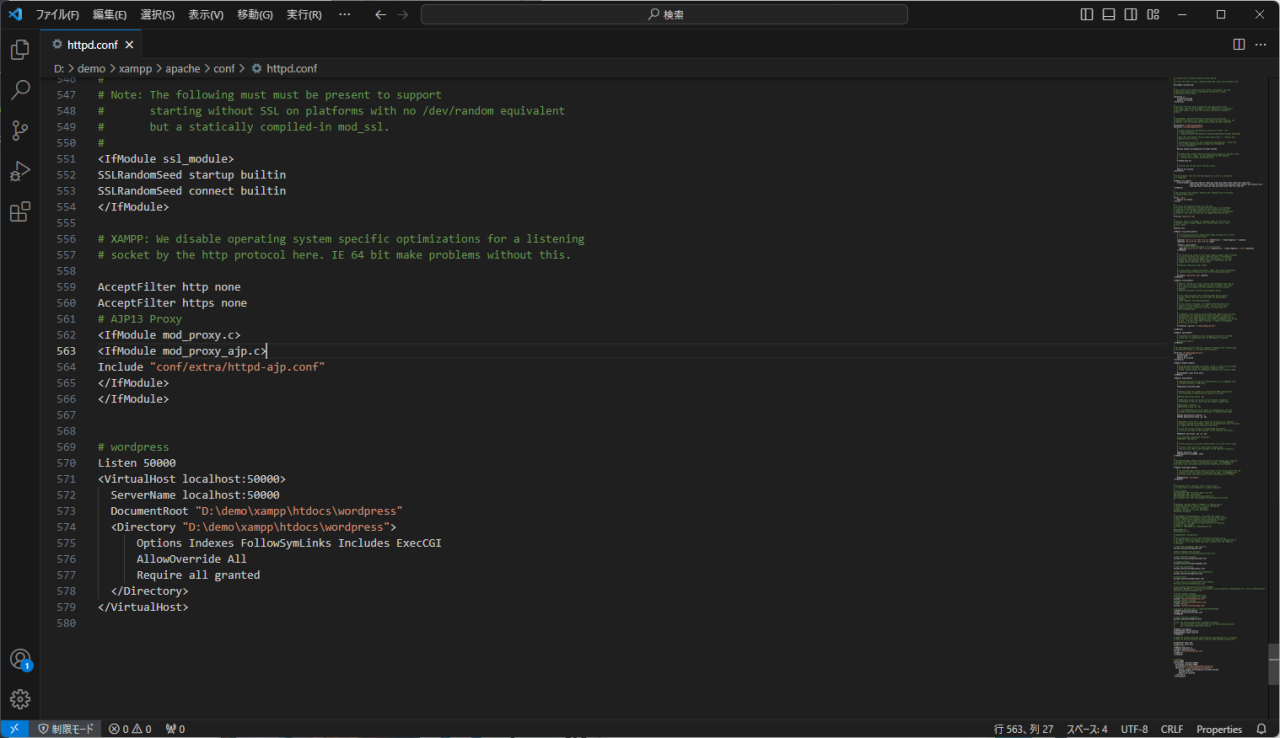Click the restricted mode shield status item
This screenshot has height=738, width=1280.
pos(66,729)
